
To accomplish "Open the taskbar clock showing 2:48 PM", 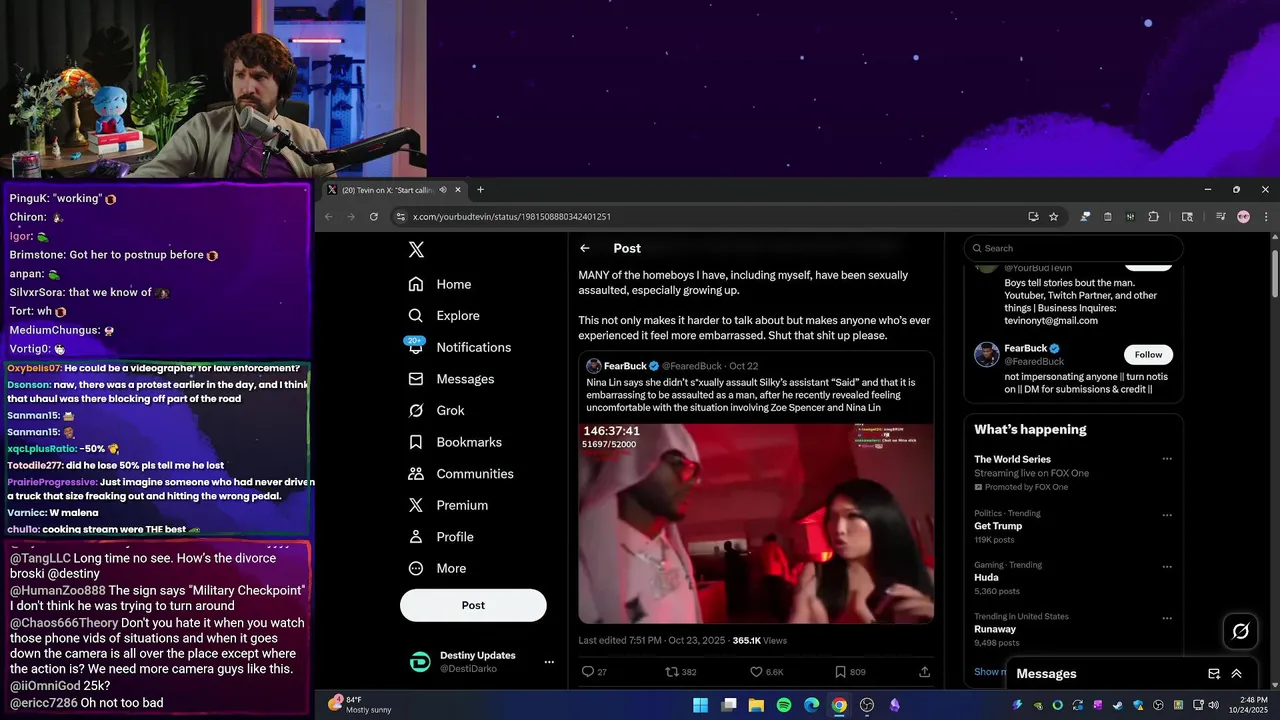I will point(1253,705).
